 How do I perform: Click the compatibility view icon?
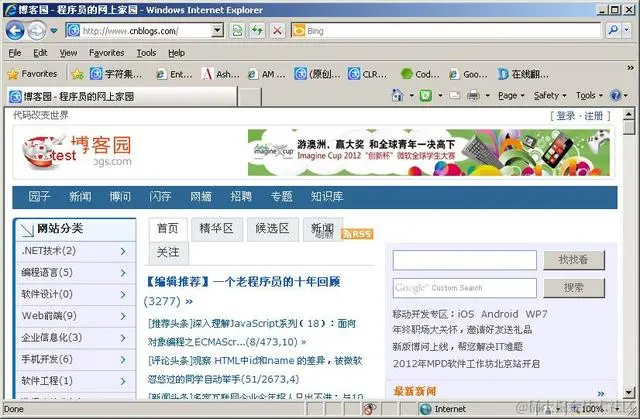coord(238,31)
